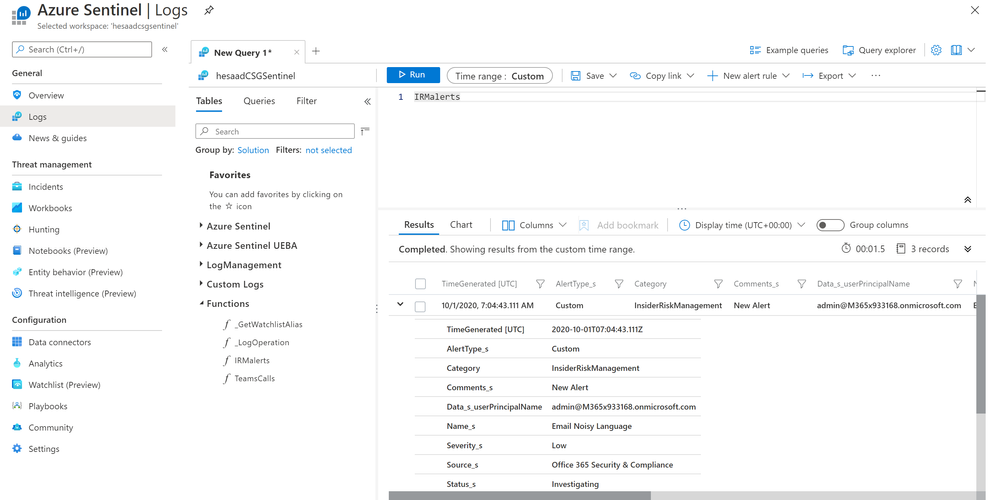Open Query explorer
Viewport: 999px width, 500px height.
[x=879, y=50]
